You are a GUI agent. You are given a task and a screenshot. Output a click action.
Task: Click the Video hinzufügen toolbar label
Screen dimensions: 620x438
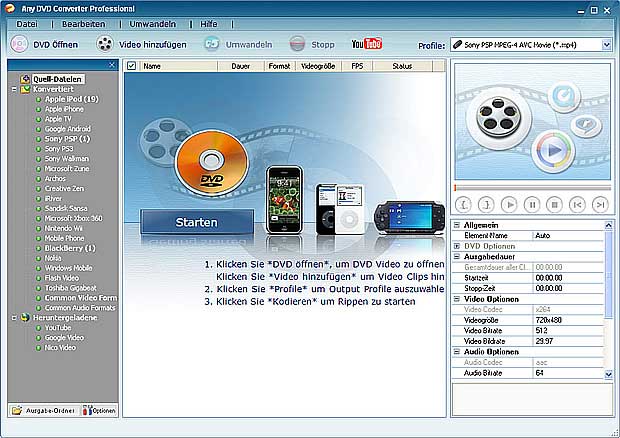click(153, 45)
